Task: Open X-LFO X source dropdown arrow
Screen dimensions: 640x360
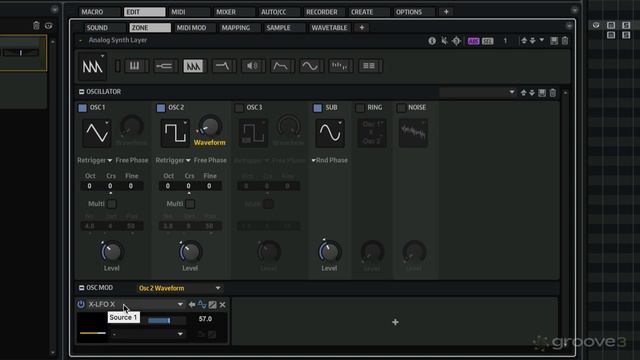Action: (x=180, y=304)
